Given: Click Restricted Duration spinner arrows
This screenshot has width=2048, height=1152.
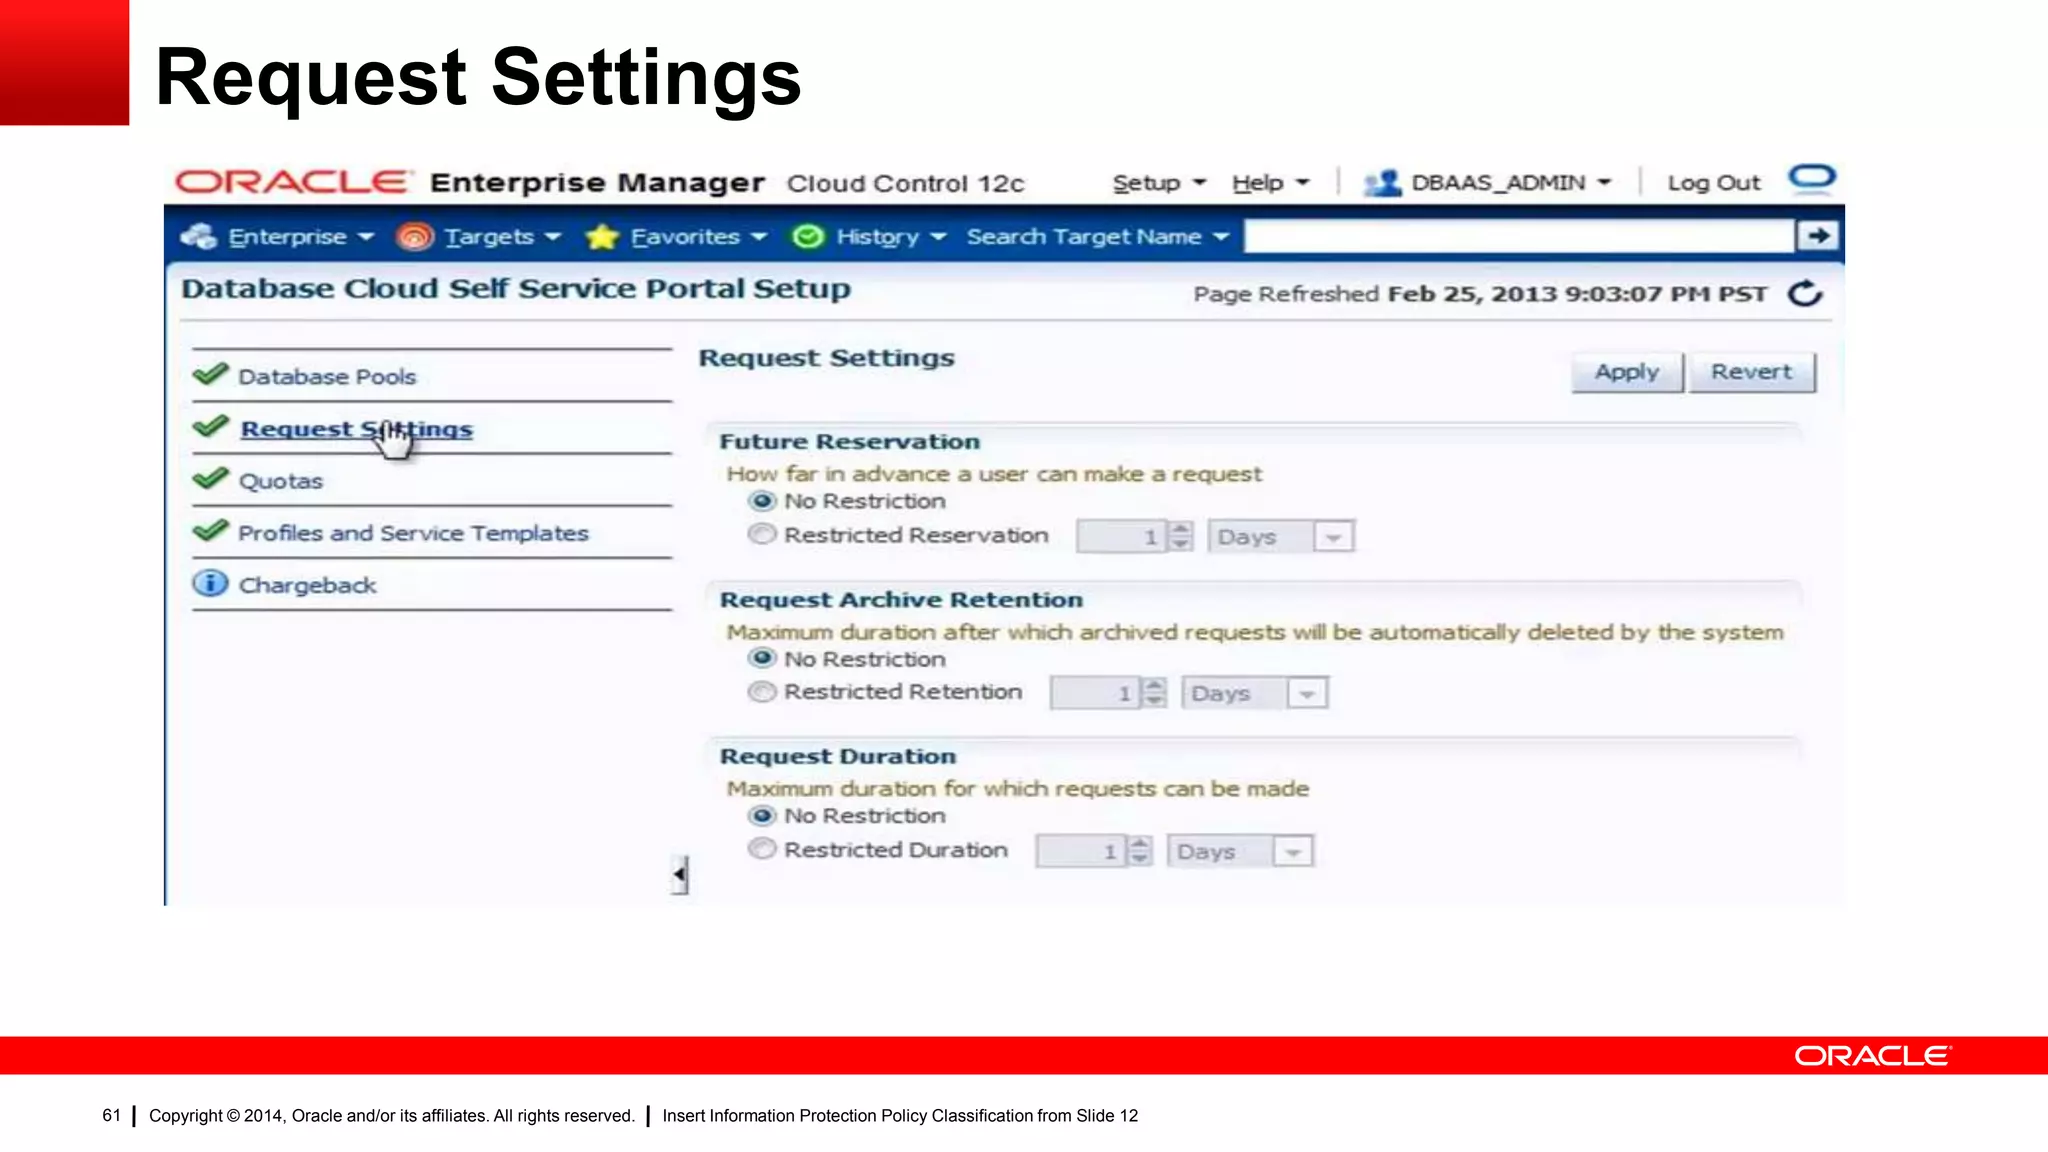Looking at the screenshot, I should (x=1140, y=851).
